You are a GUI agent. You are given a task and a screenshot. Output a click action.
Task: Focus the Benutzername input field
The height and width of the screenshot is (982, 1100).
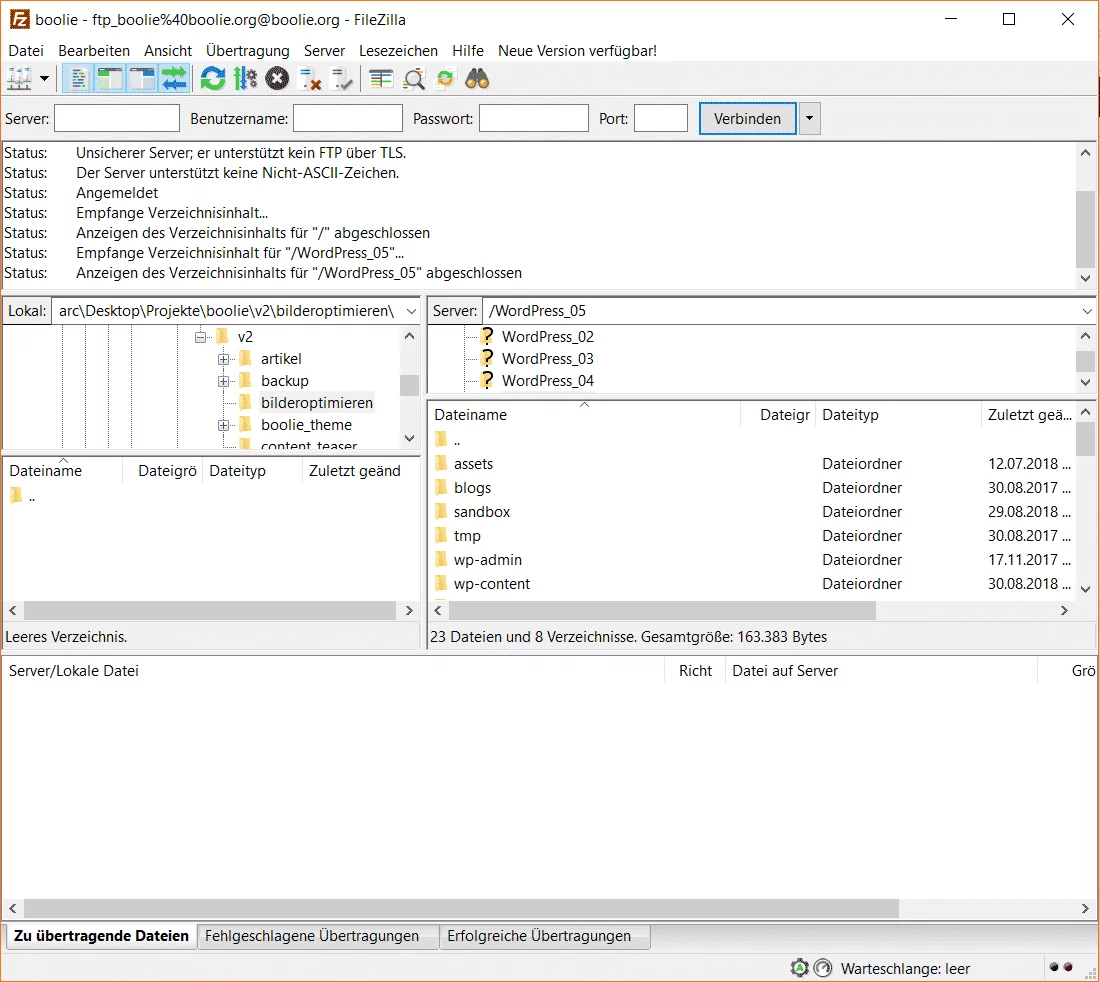point(348,118)
